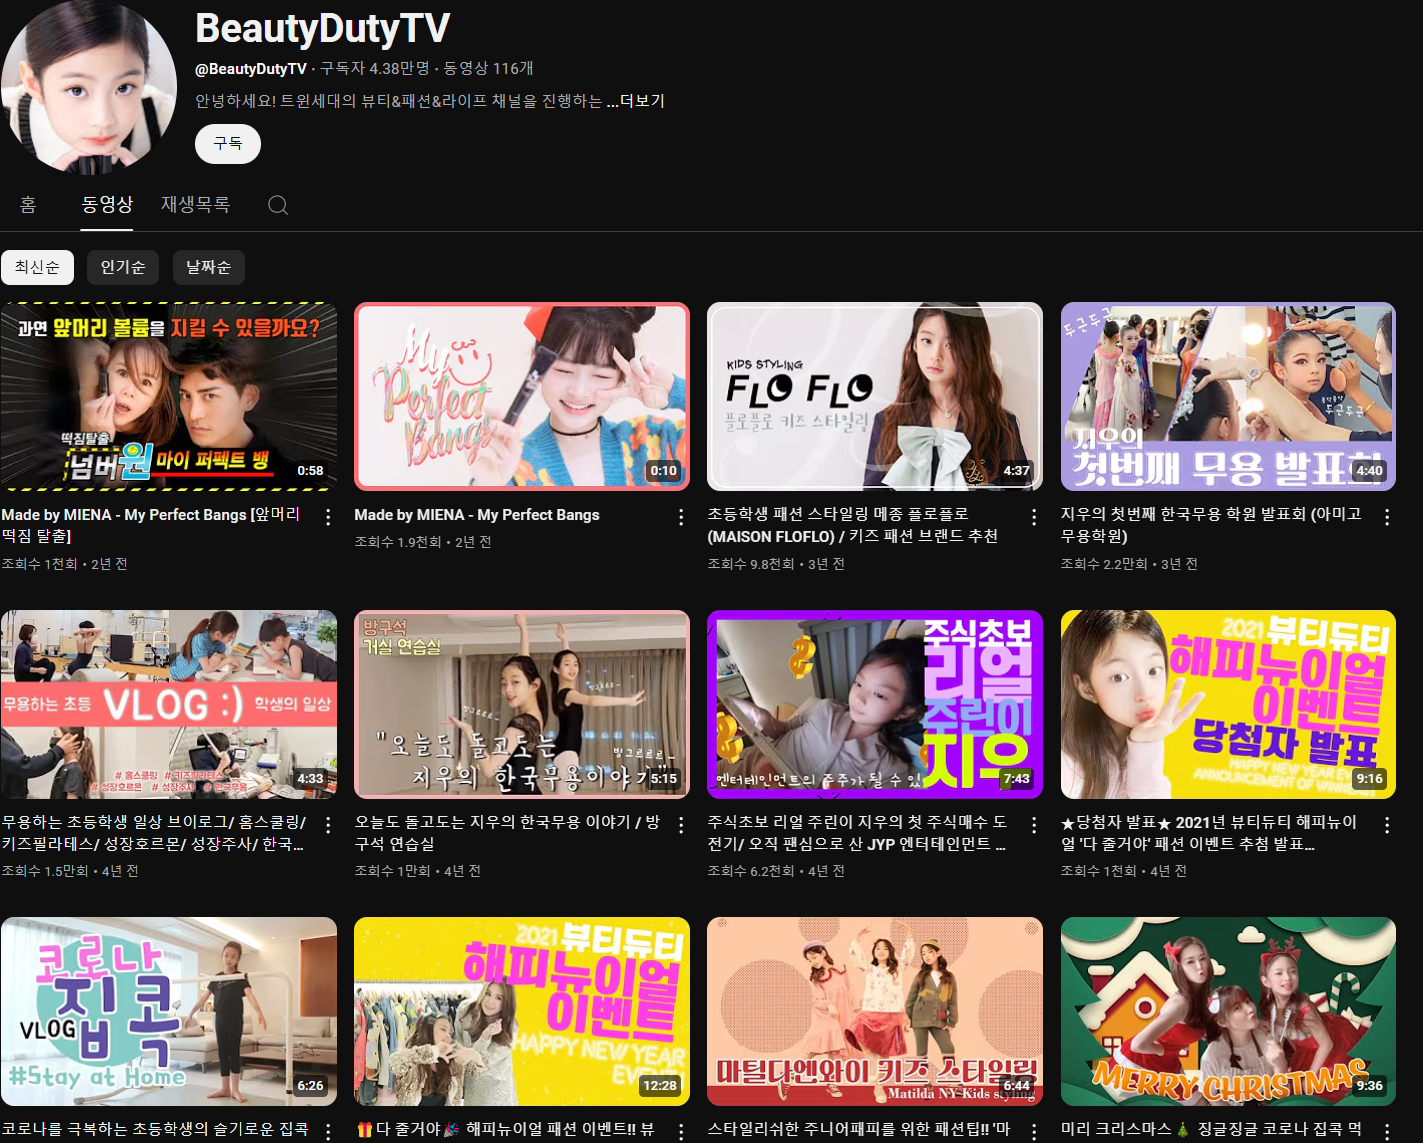Click the @BeautyDutyTV handle text
The height and width of the screenshot is (1143, 1423).
click(251, 69)
